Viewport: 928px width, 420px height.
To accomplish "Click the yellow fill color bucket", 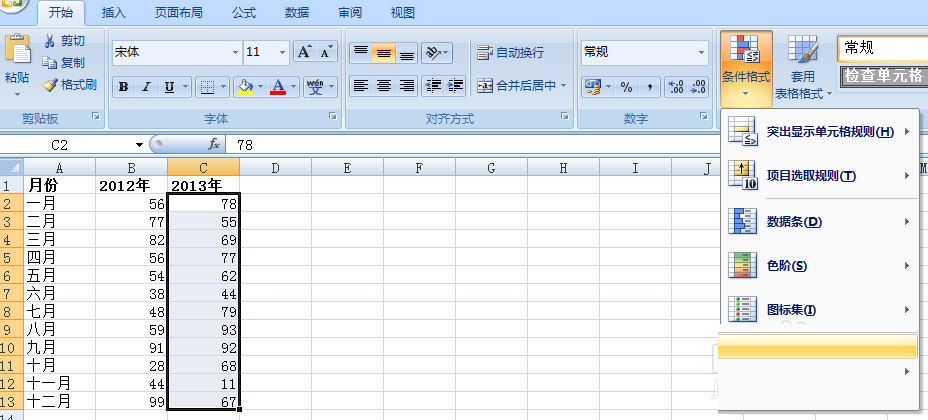I will [243, 87].
